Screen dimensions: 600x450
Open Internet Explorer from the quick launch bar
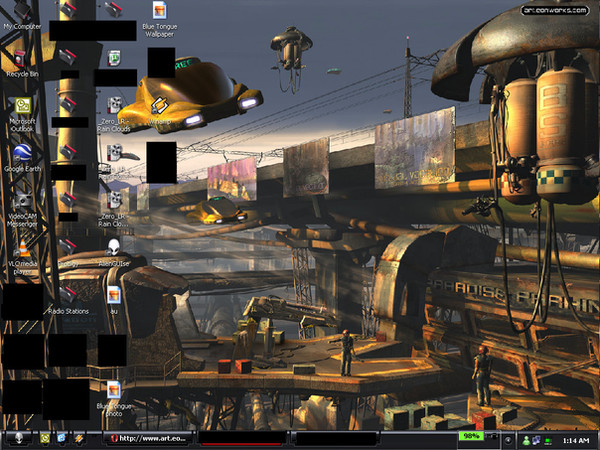pyautogui.click(x=61, y=439)
